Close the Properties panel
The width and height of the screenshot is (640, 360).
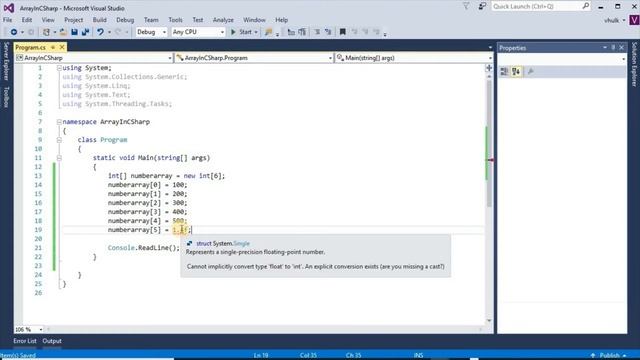622,48
